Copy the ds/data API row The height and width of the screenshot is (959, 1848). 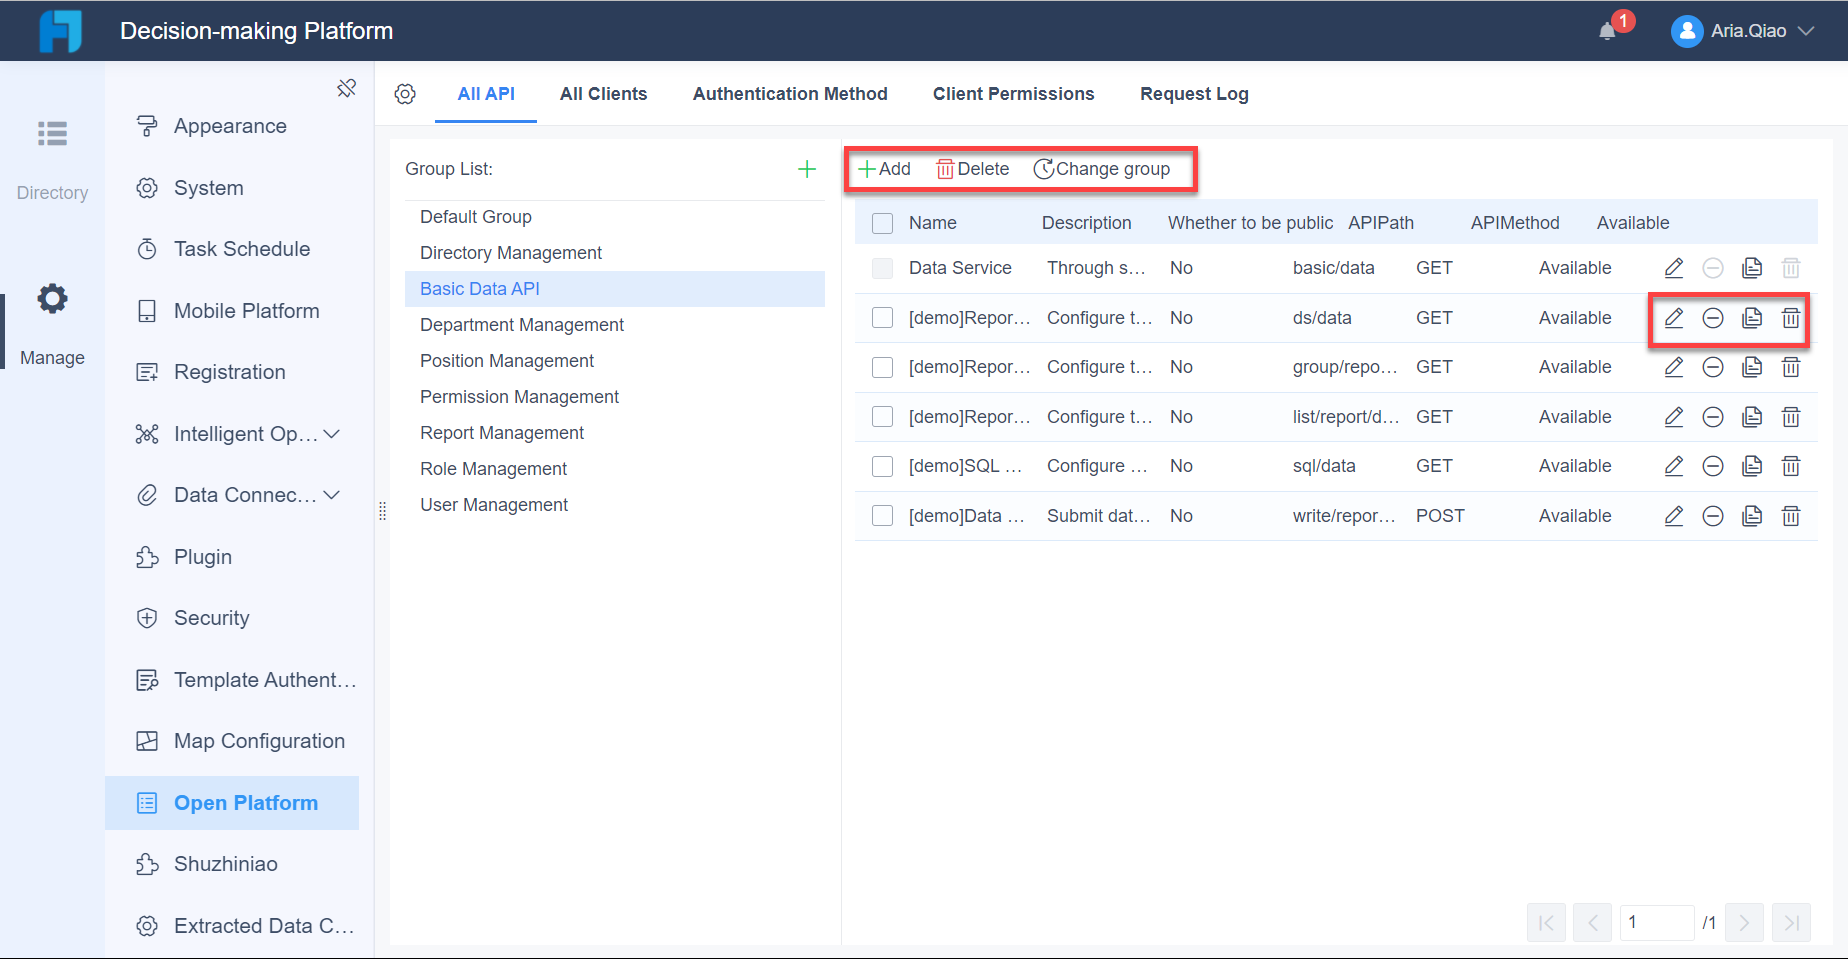1752,318
